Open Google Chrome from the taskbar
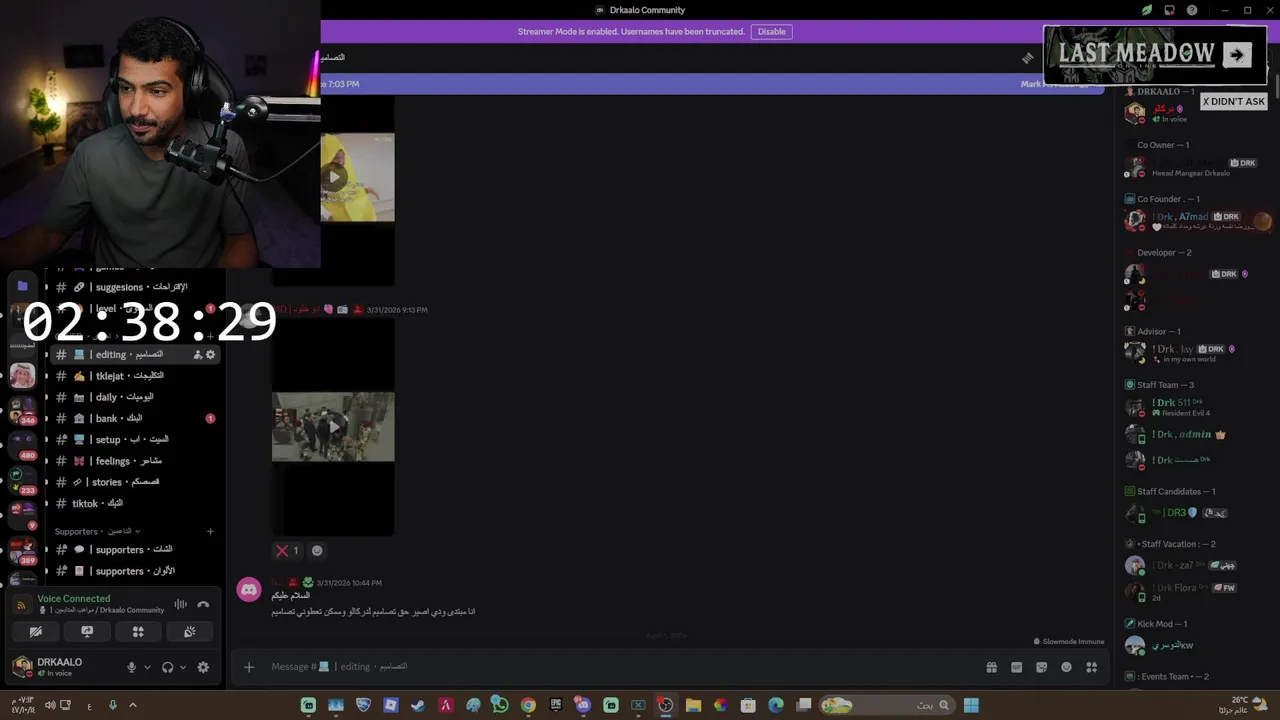The width and height of the screenshot is (1280, 720). click(x=528, y=705)
